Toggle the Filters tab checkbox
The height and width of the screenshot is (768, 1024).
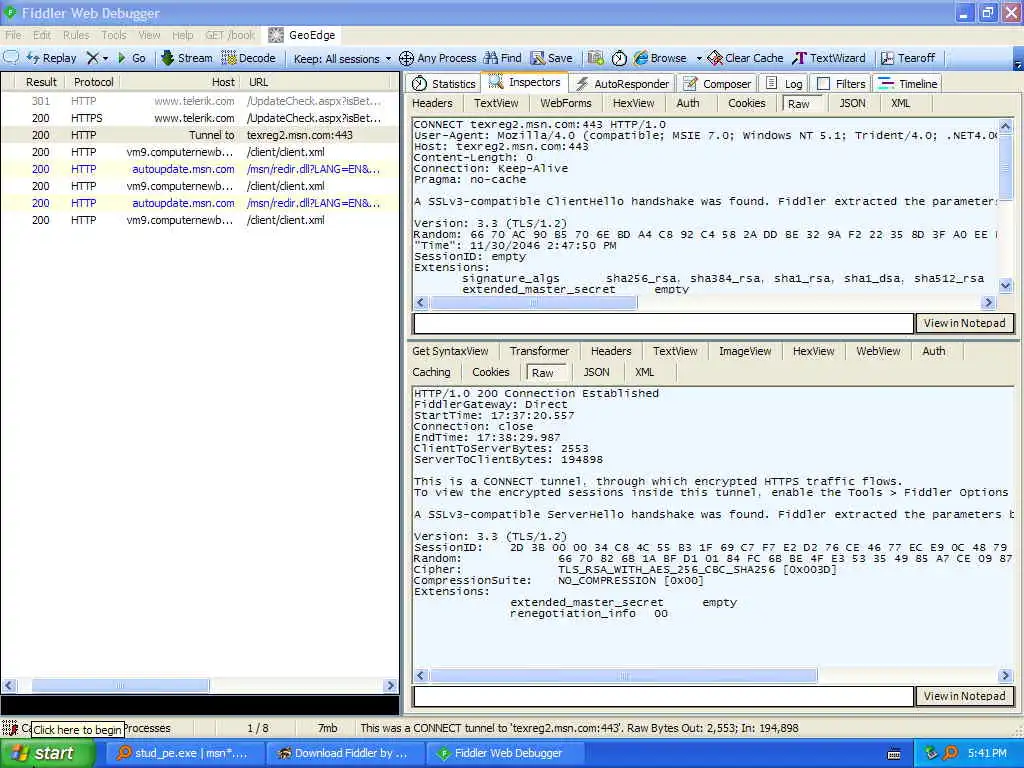(824, 84)
